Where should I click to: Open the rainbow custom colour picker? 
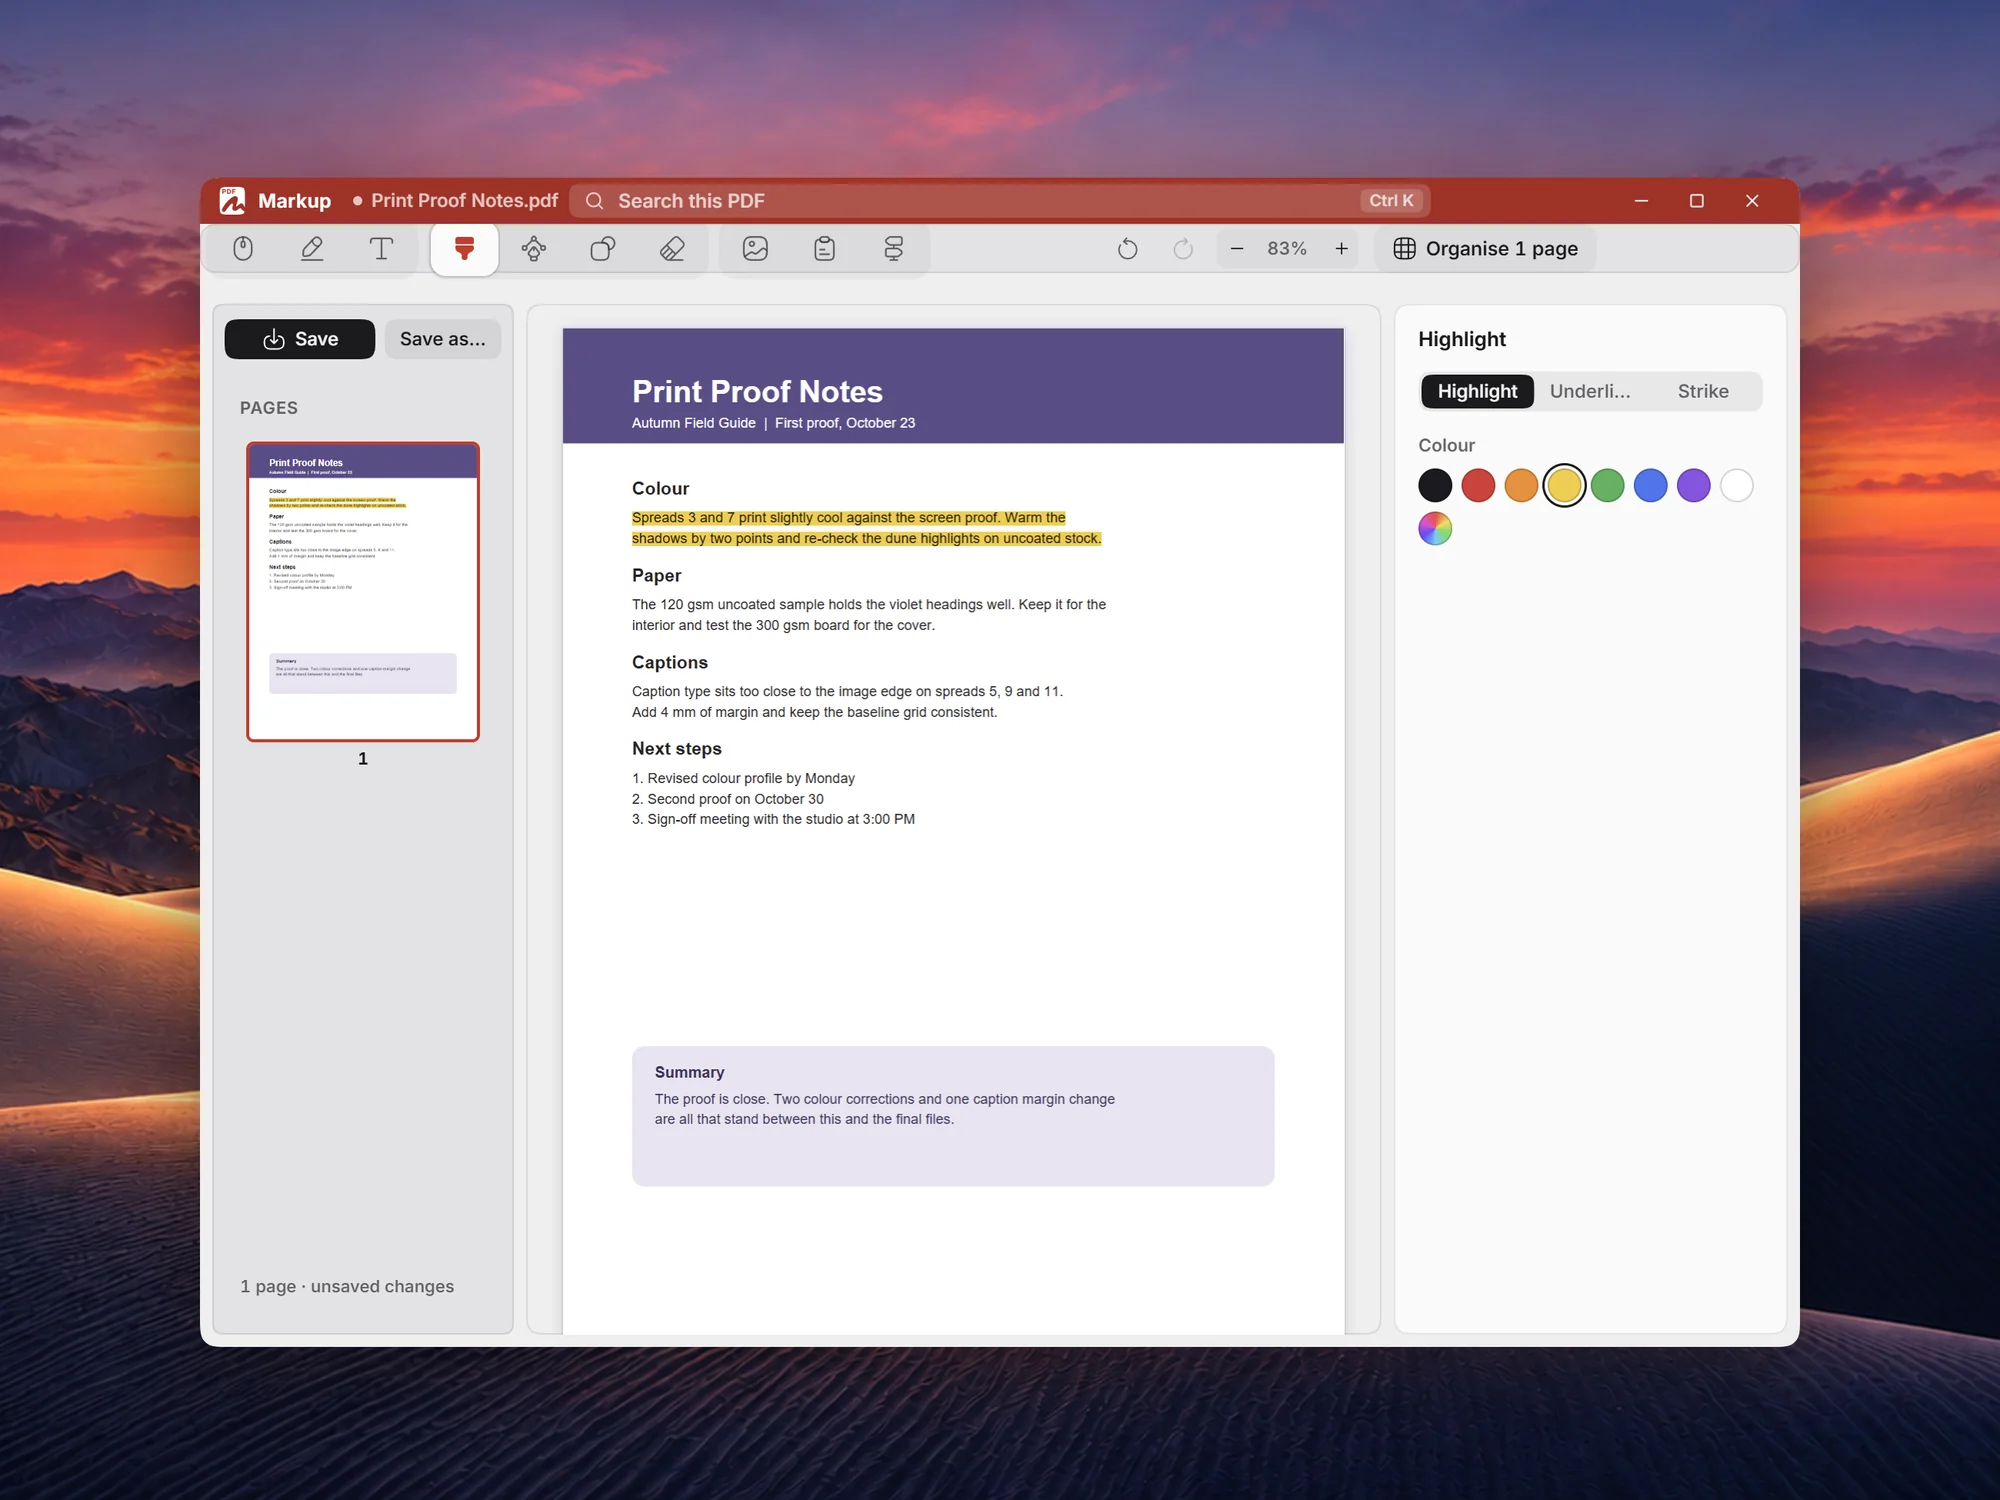click(x=1435, y=529)
